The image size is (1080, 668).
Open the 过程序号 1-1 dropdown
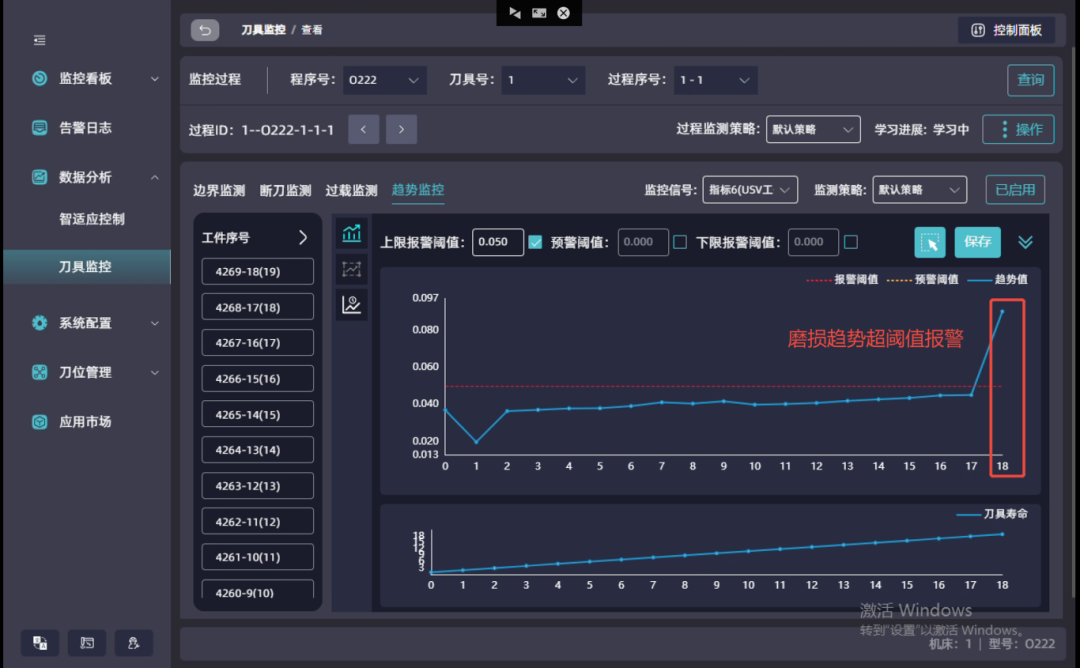pos(716,80)
